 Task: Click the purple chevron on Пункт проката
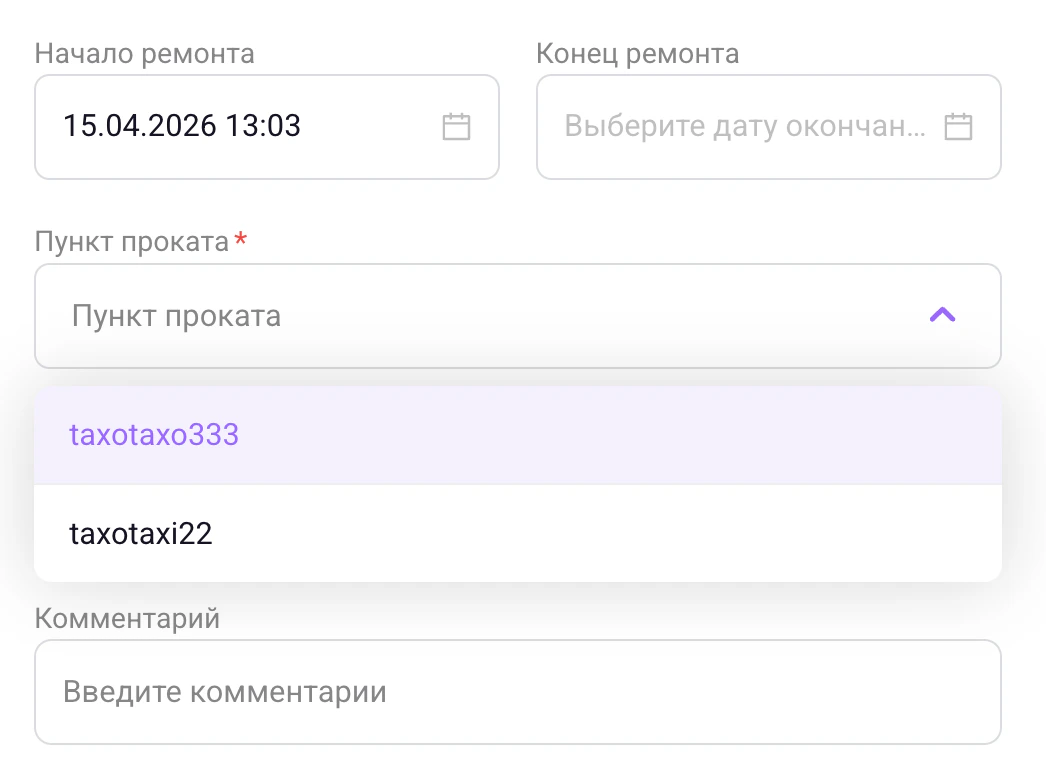tap(940, 315)
